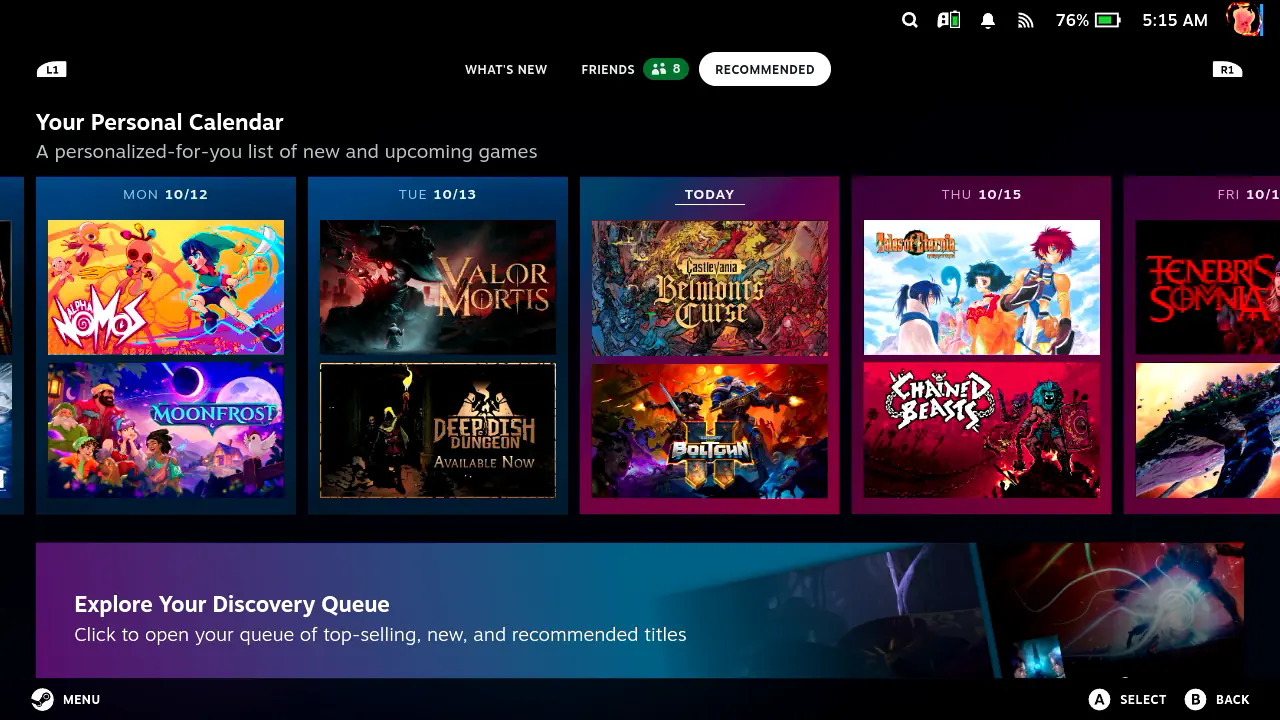Open the Moonfrost game tile

click(x=166, y=431)
